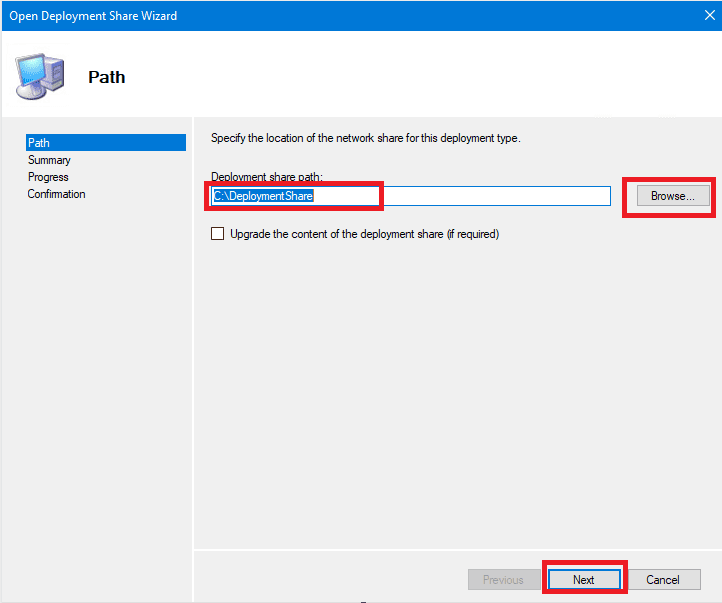Go to the Progress step in sidebar
Screen dimensions: 722x603
pos(48,177)
